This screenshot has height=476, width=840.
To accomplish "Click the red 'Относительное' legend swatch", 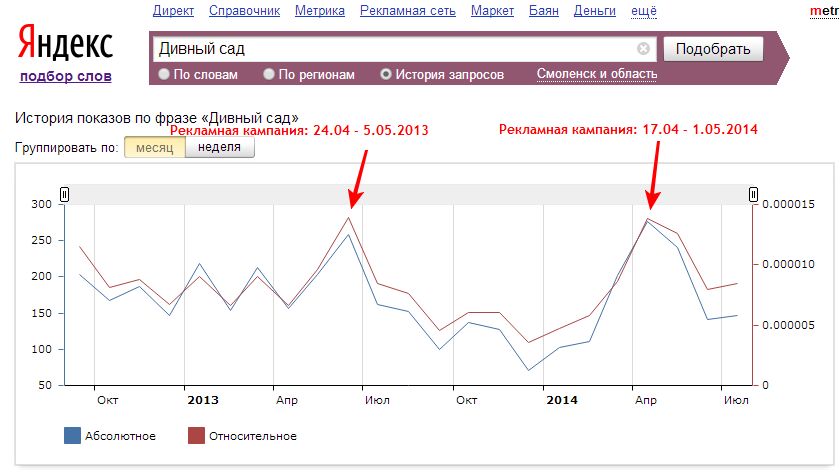I will point(196,435).
